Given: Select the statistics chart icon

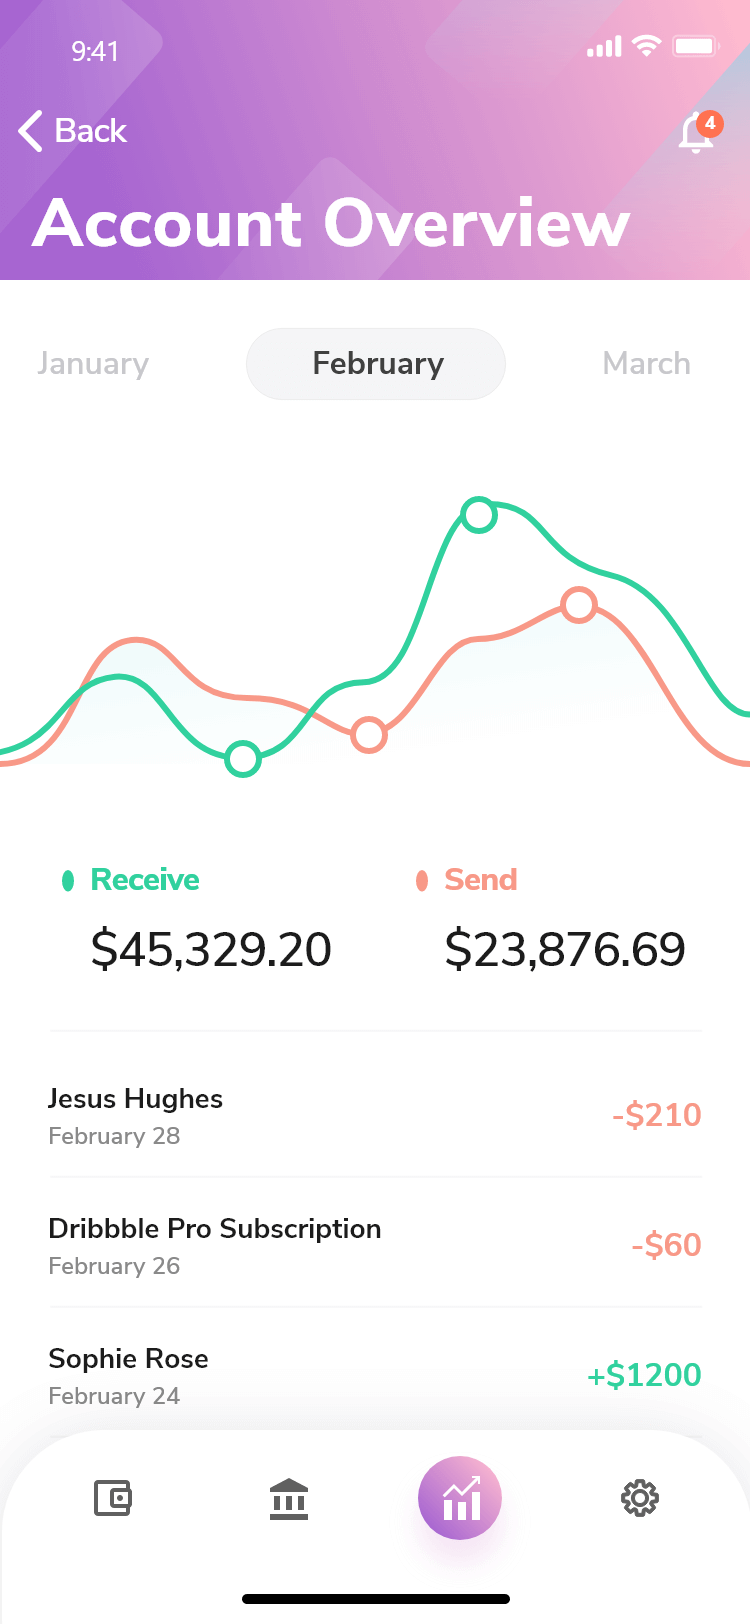Looking at the screenshot, I should (x=460, y=1498).
